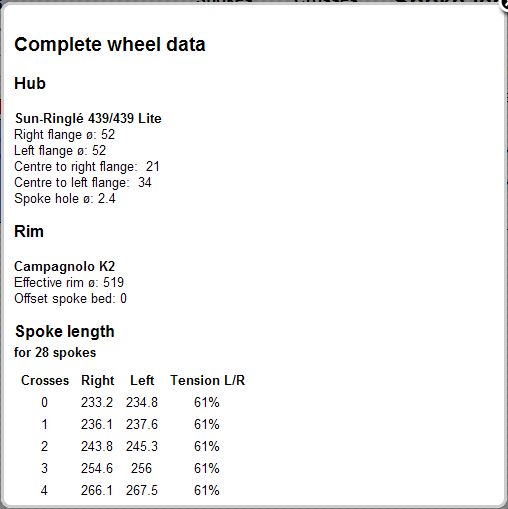
Task: Click the Campagnolo K2 rim name
Action: [x=65, y=267]
